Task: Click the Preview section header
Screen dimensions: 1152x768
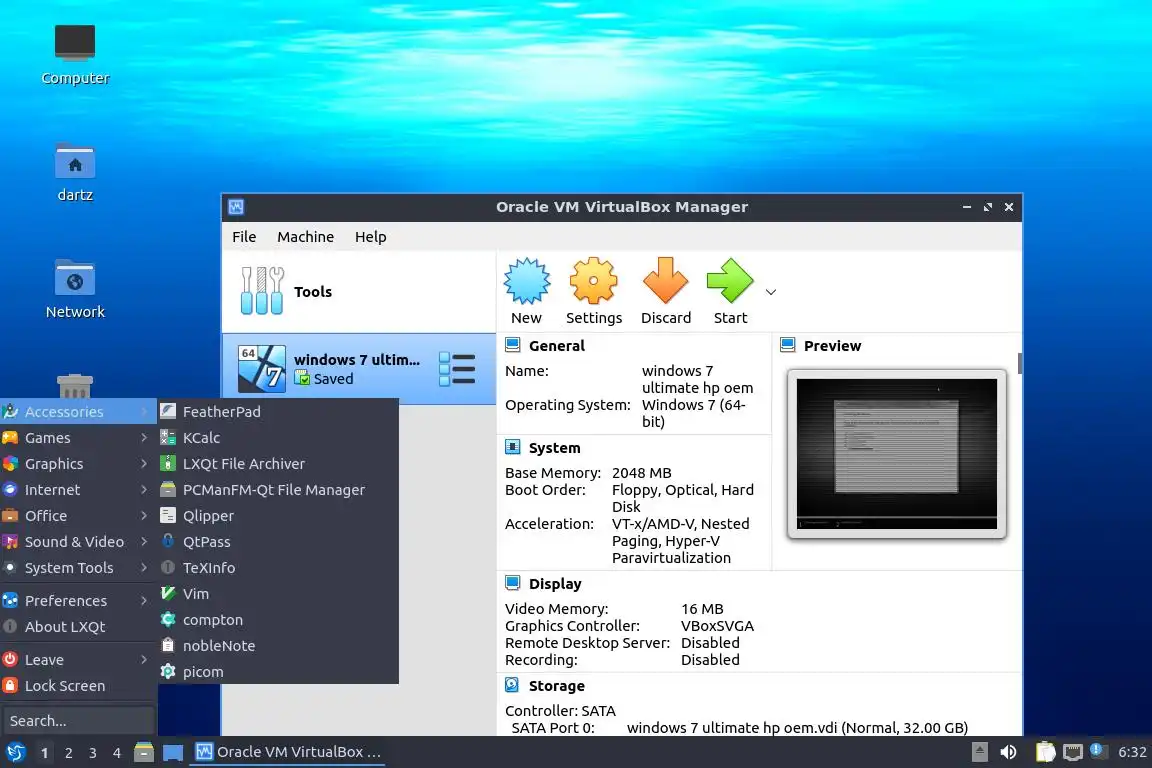Action: point(832,345)
